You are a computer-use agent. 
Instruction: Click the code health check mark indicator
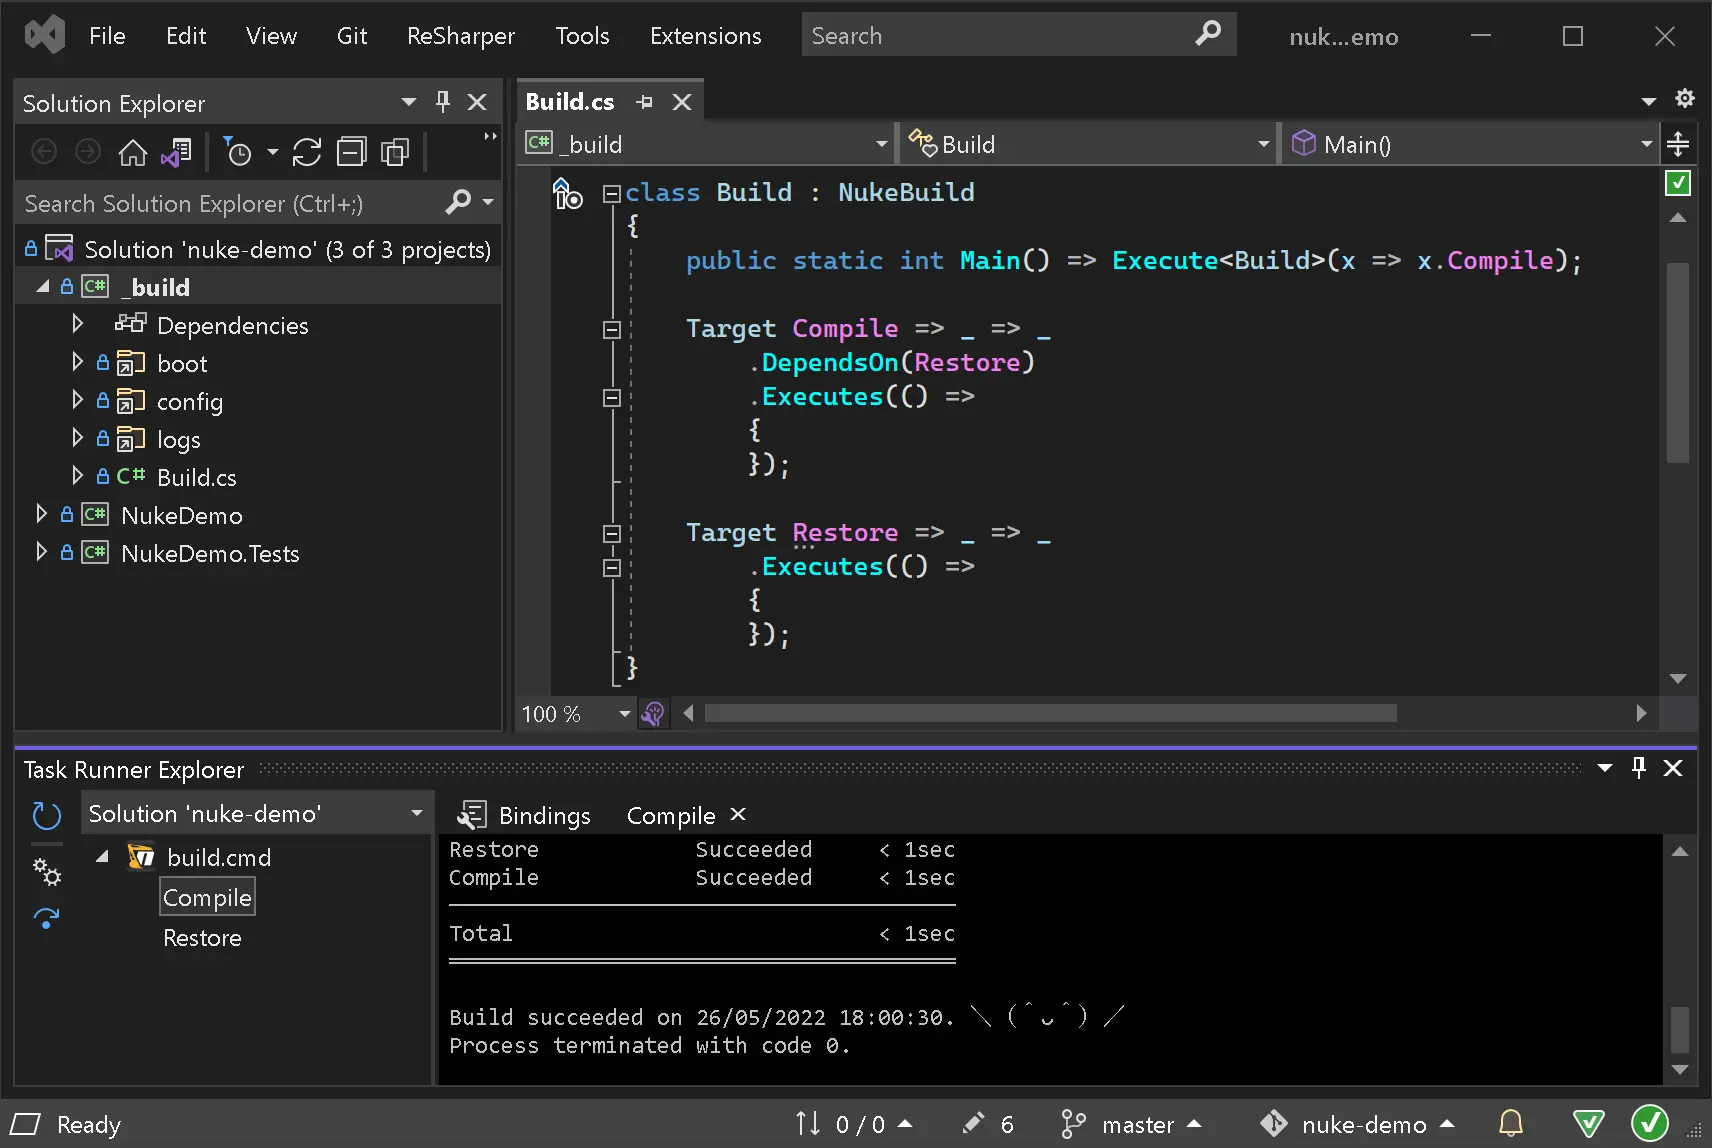pyautogui.click(x=1678, y=183)
